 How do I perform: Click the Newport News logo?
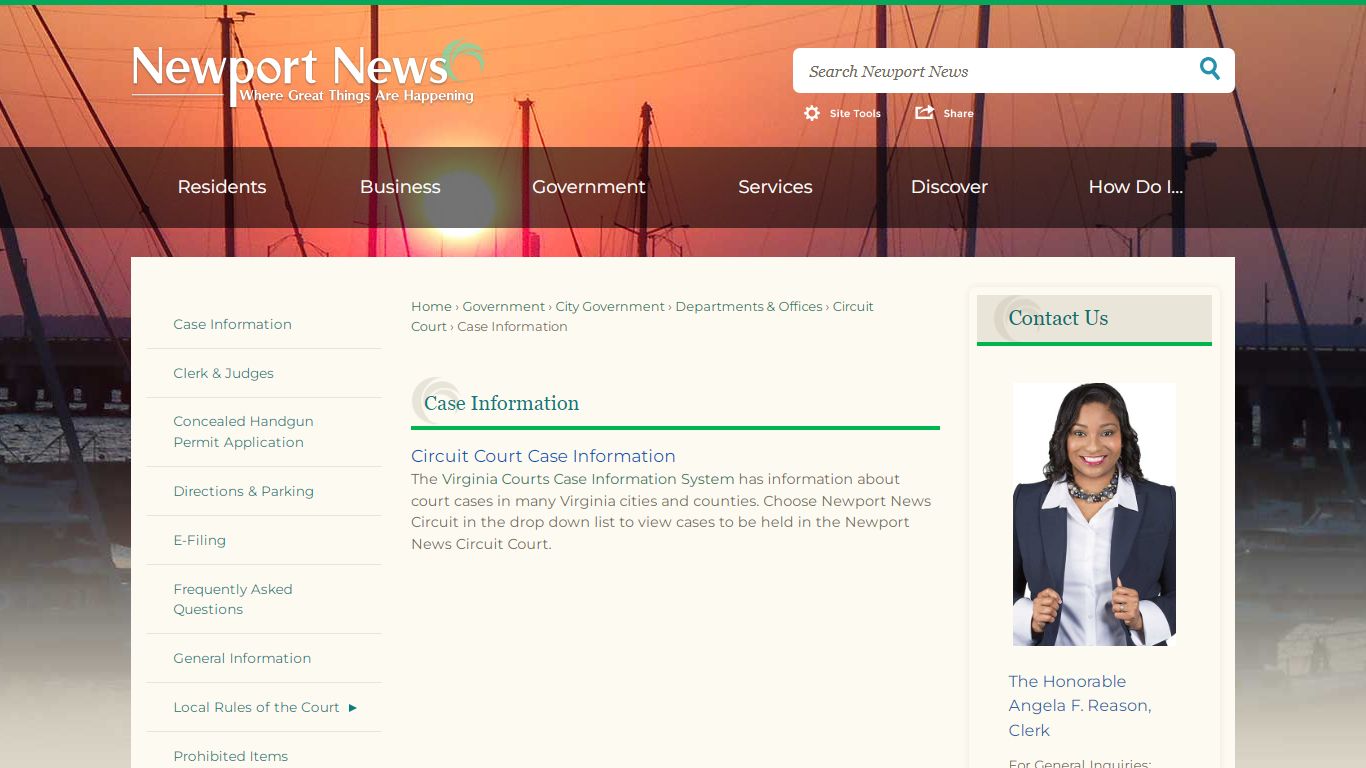point(308,73)
